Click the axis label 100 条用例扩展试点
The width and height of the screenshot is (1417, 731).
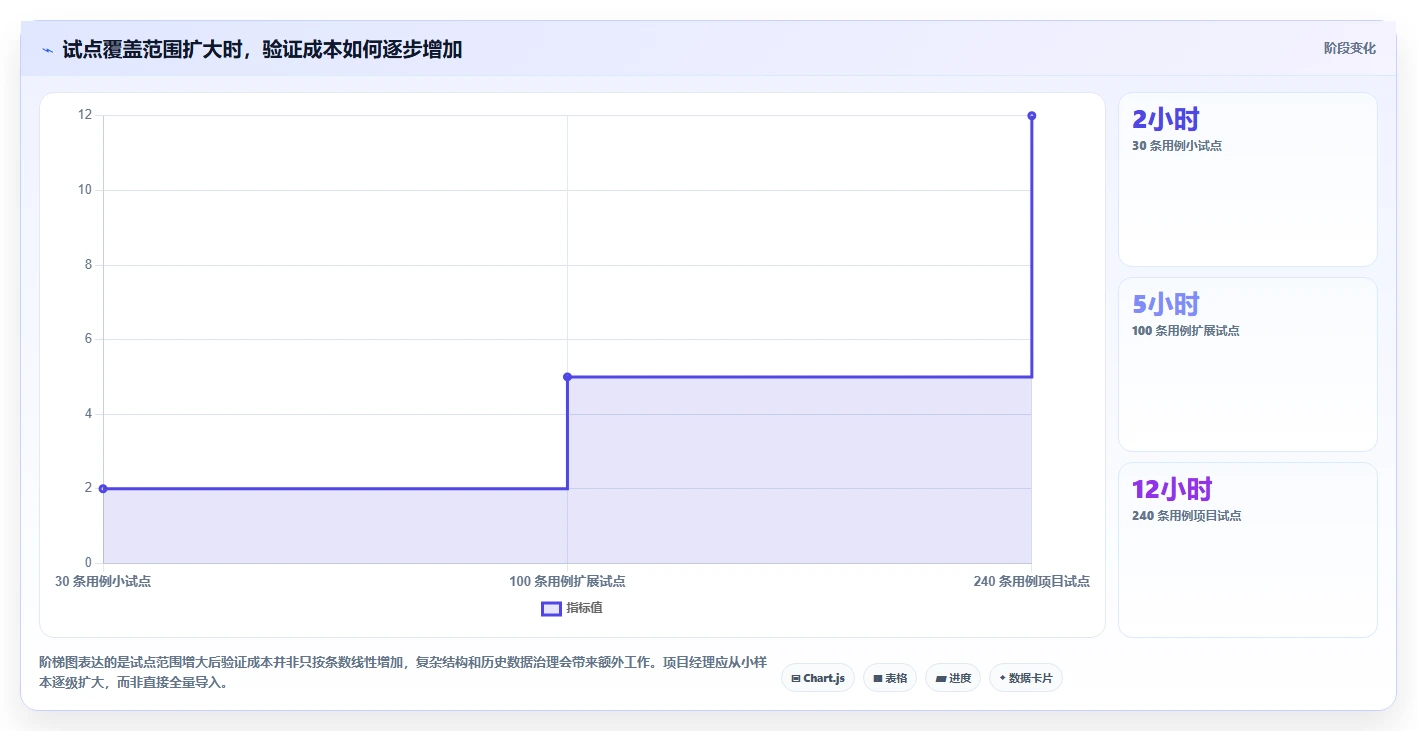pyautogui.click(x=567, y=581)
